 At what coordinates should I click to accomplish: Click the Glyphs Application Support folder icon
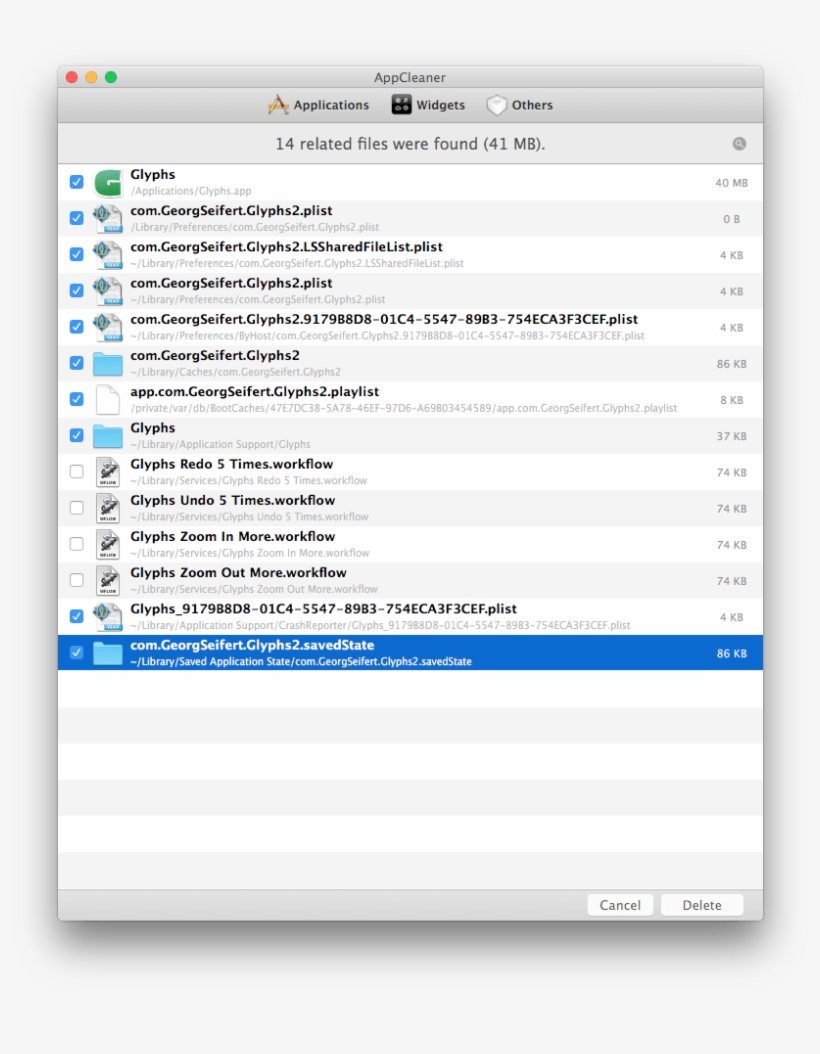click(x=107, y=436)
